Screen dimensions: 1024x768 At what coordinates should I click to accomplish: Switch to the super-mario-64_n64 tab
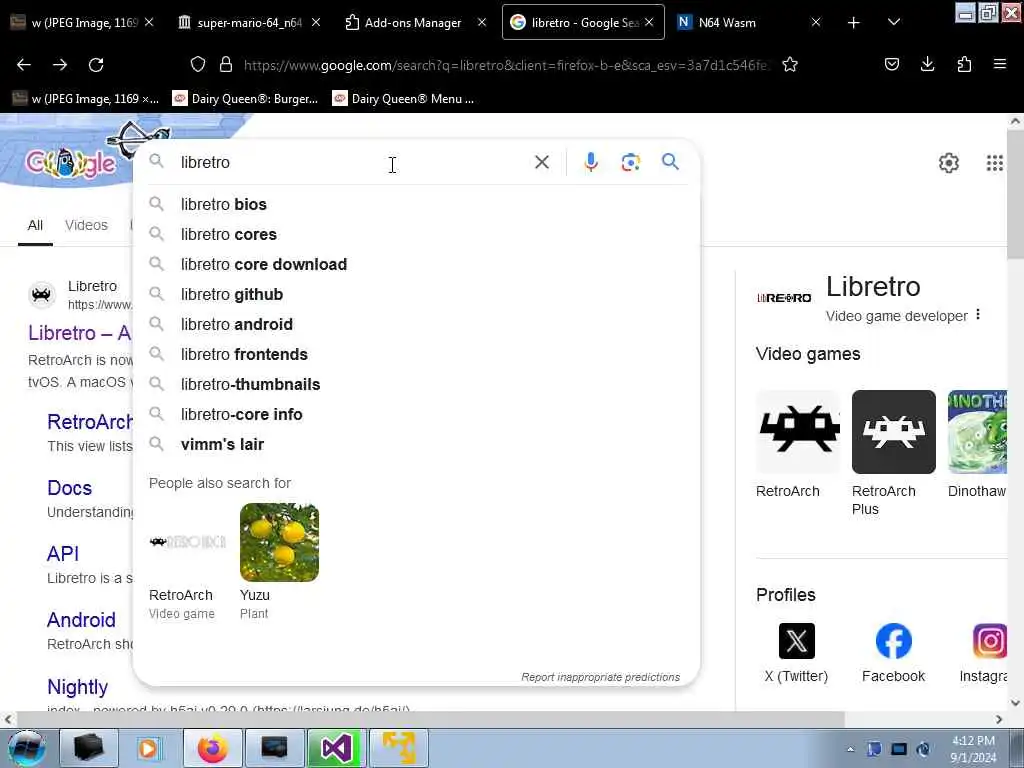tap(249, 22)
